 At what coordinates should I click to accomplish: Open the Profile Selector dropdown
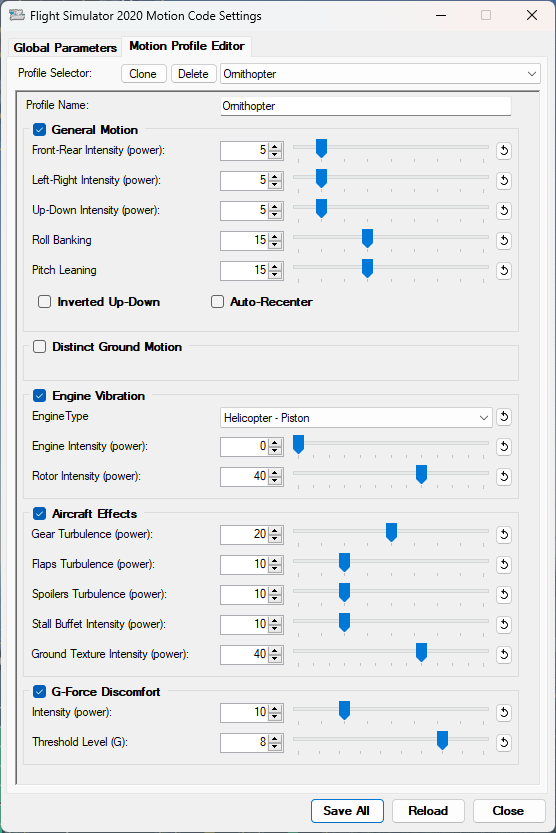click(380, 74)
